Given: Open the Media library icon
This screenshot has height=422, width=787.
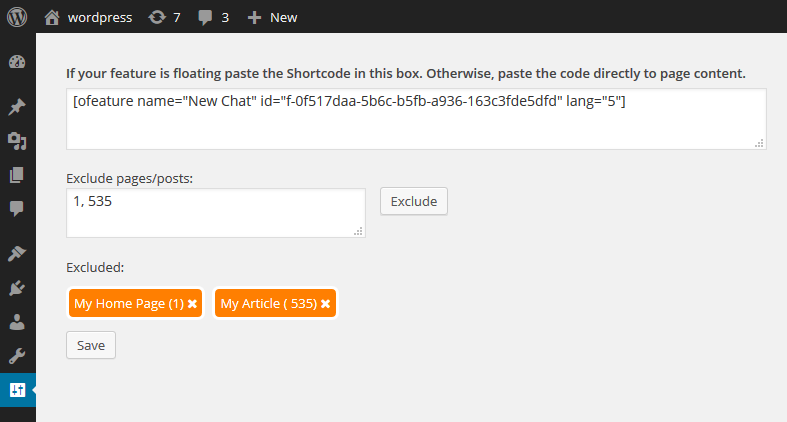Looking at the screenshot, I should [17, 141].
